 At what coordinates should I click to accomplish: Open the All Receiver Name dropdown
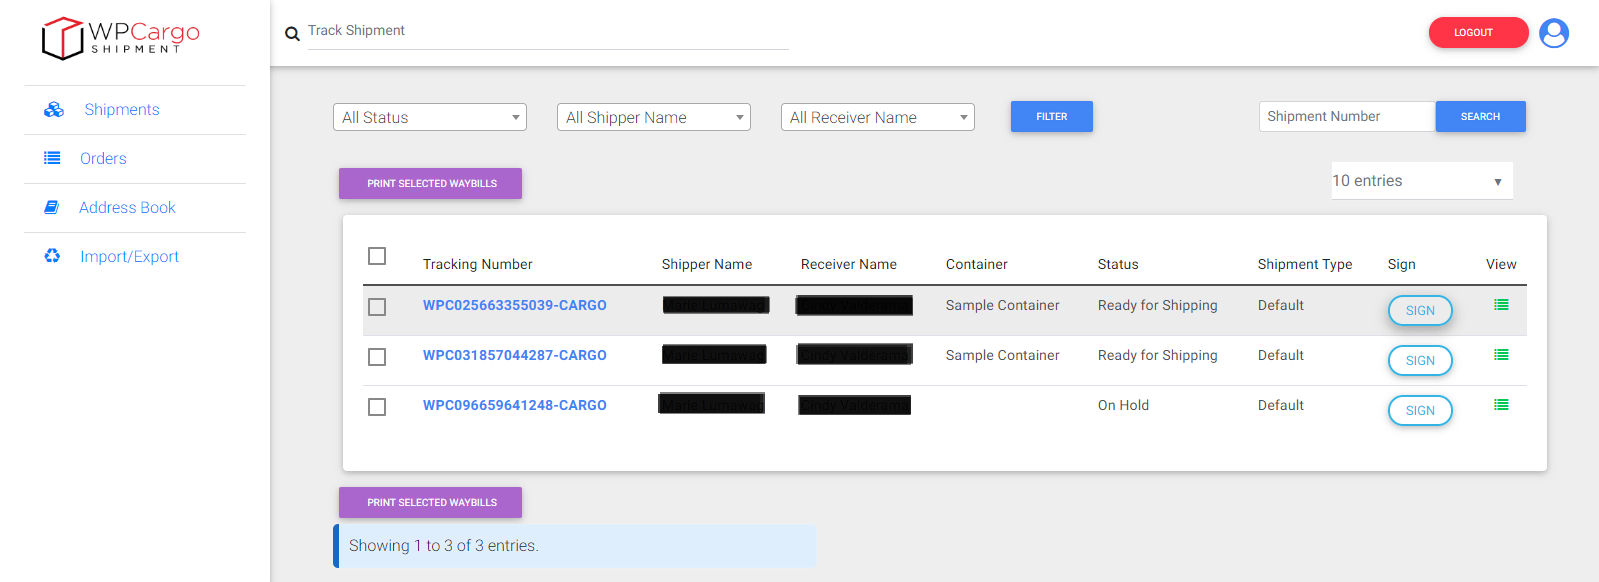[x=878, y=117]
